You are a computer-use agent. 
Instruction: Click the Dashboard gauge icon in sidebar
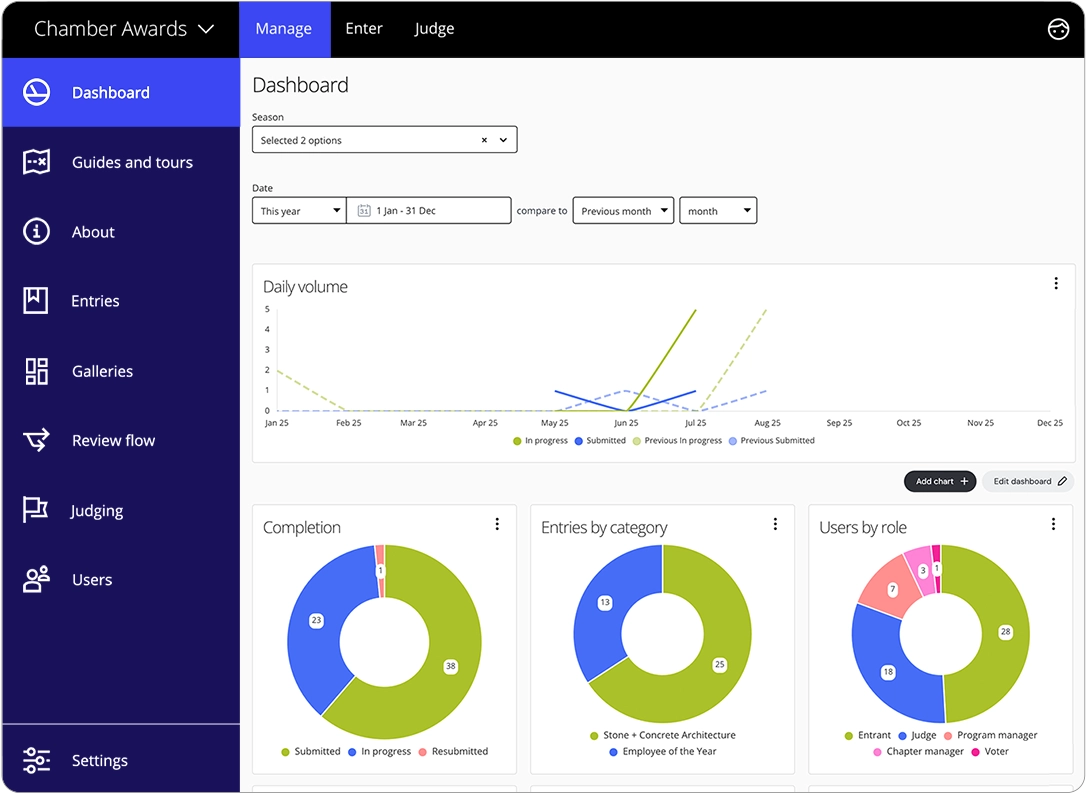[x=37, y=92]
